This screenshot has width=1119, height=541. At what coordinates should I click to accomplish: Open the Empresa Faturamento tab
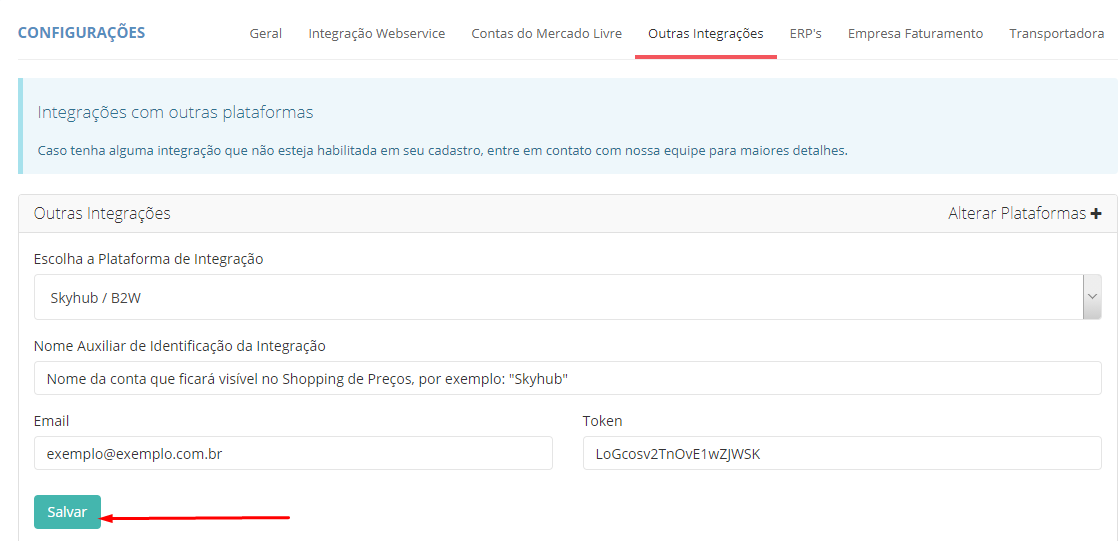pyautogui.click(x=916, y=34)
